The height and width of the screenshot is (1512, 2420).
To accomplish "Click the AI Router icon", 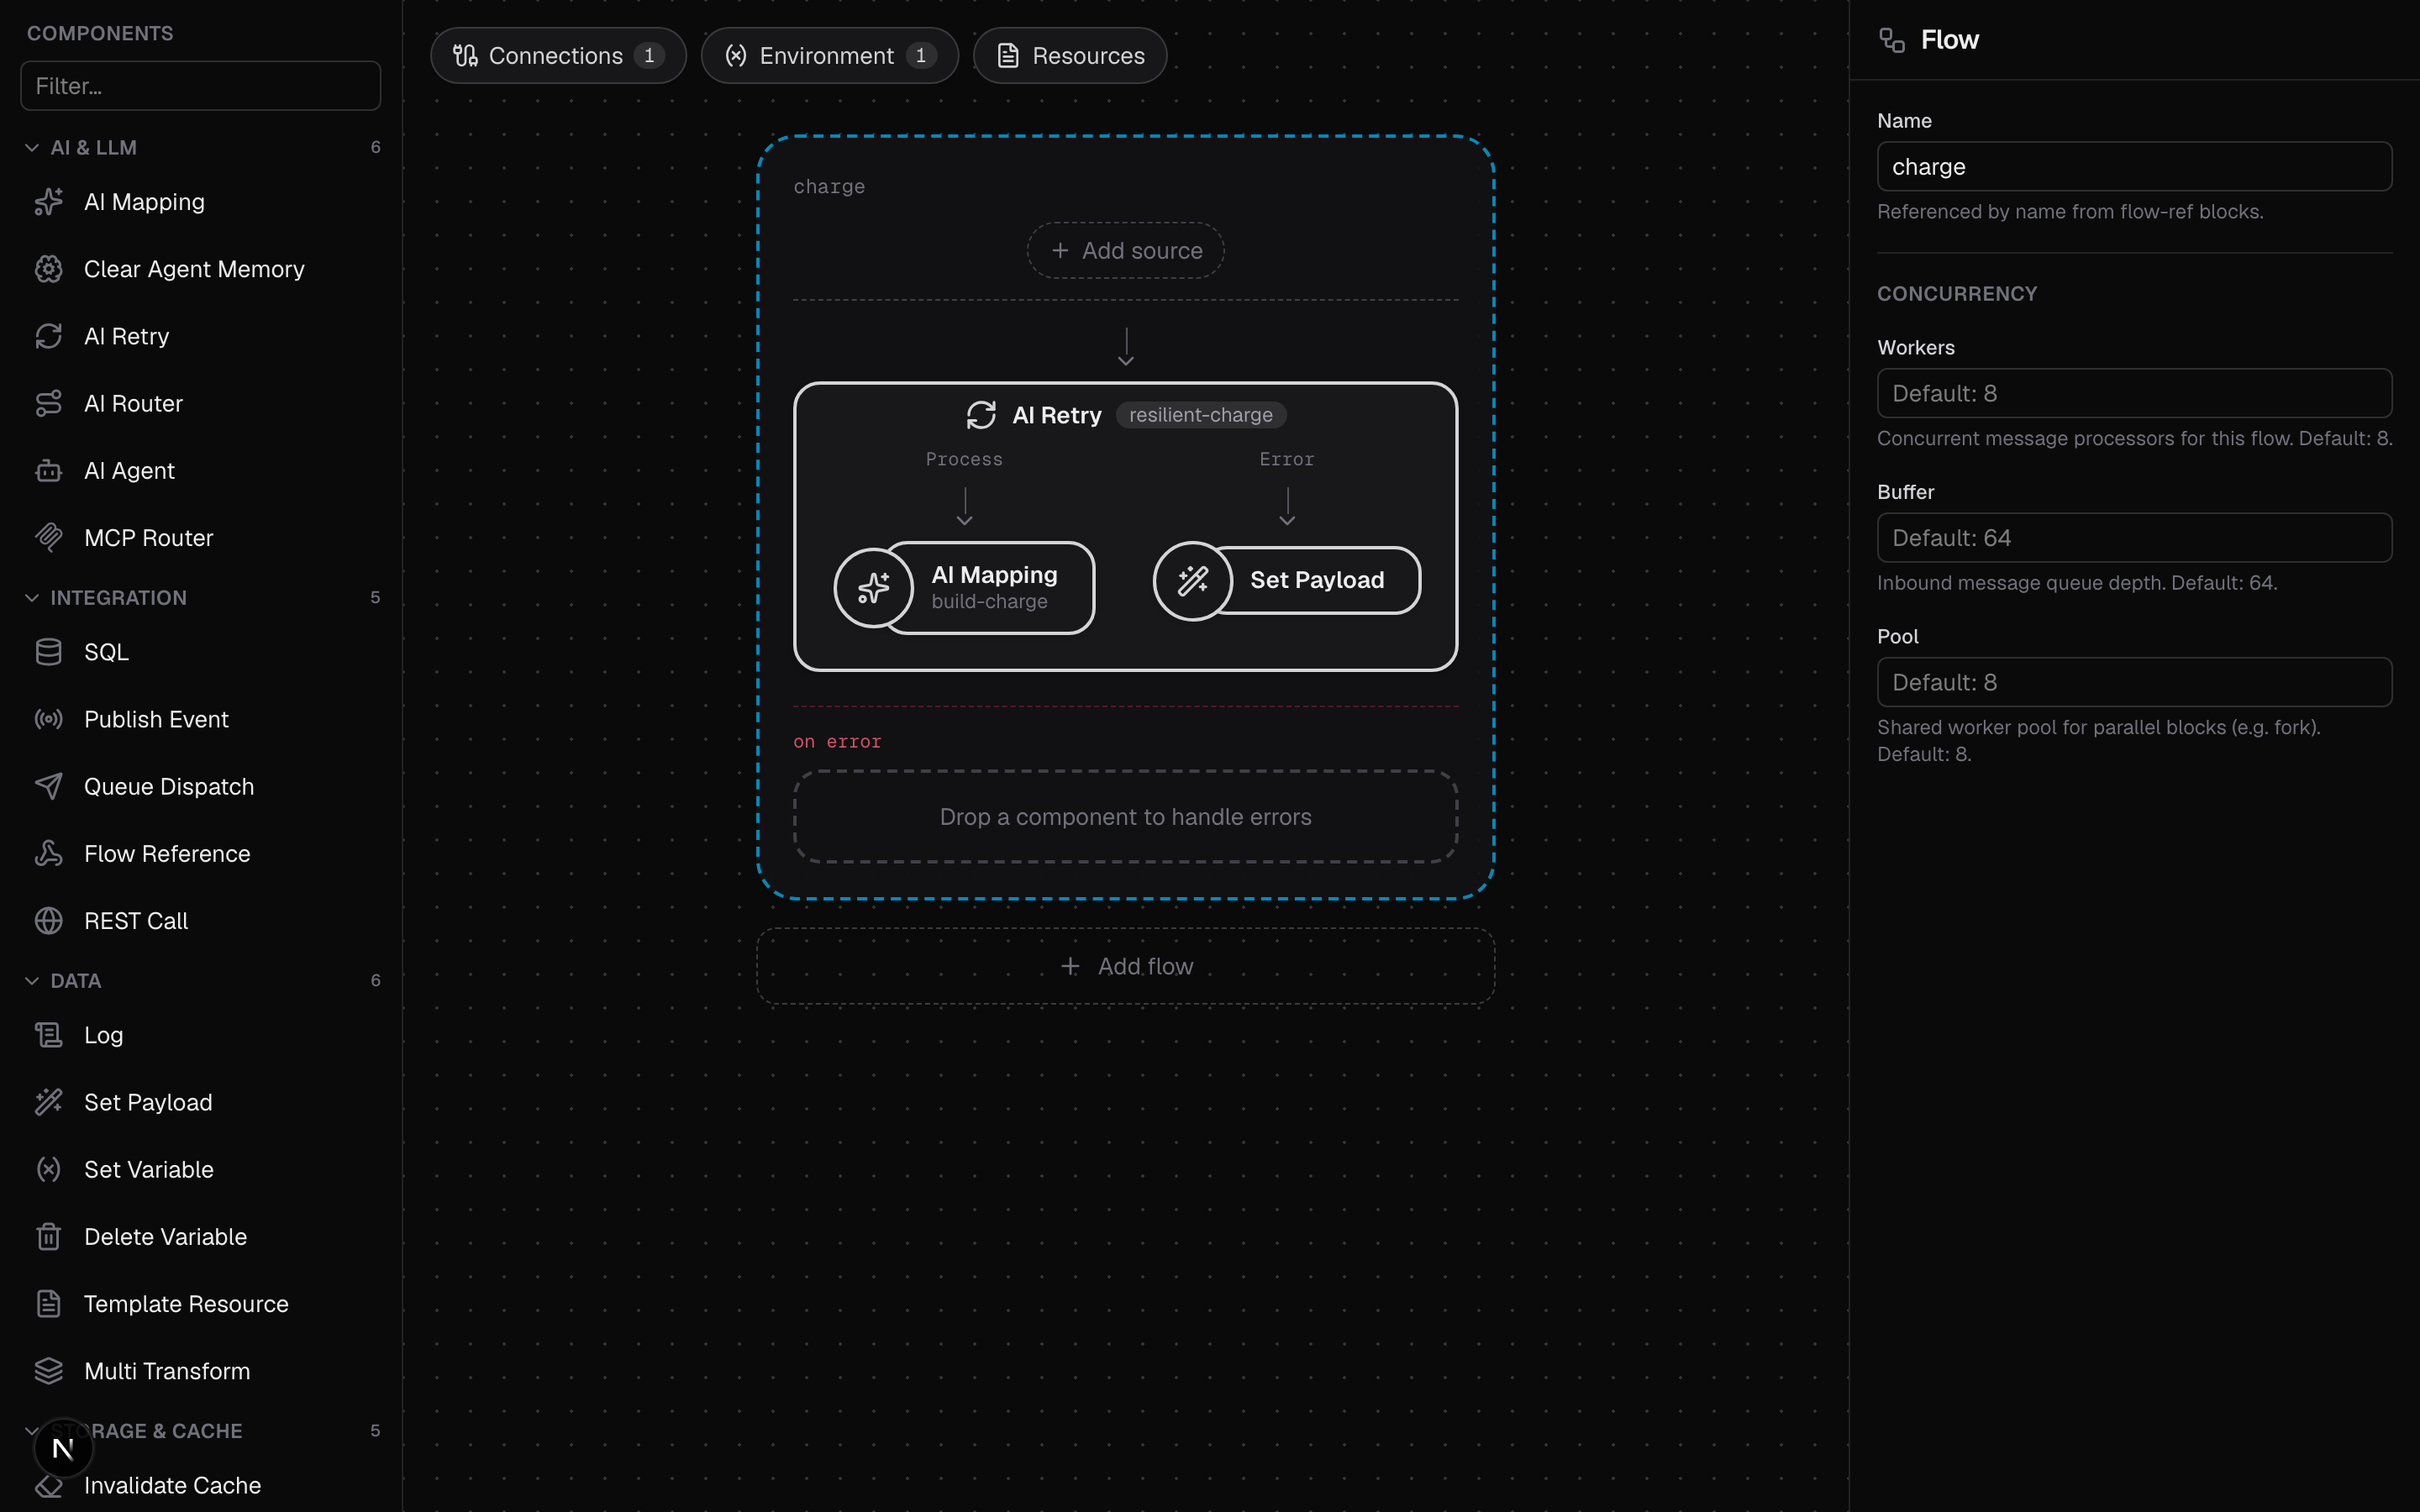I will click(48, 403).
